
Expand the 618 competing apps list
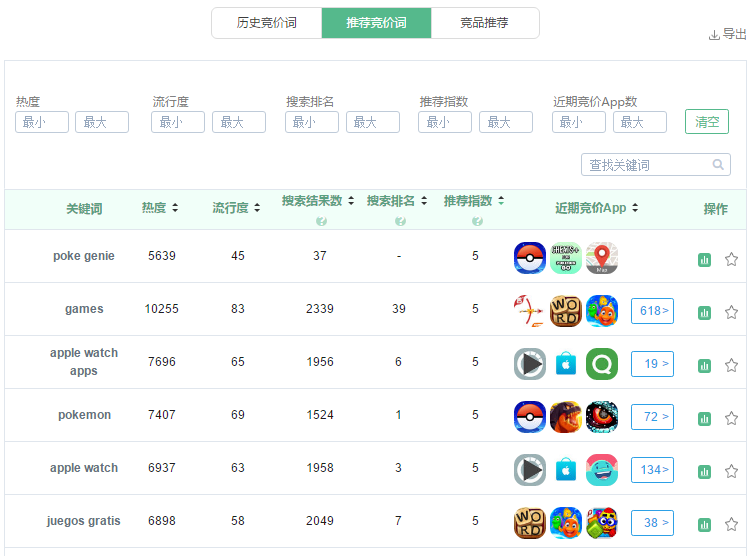[652, 311]
